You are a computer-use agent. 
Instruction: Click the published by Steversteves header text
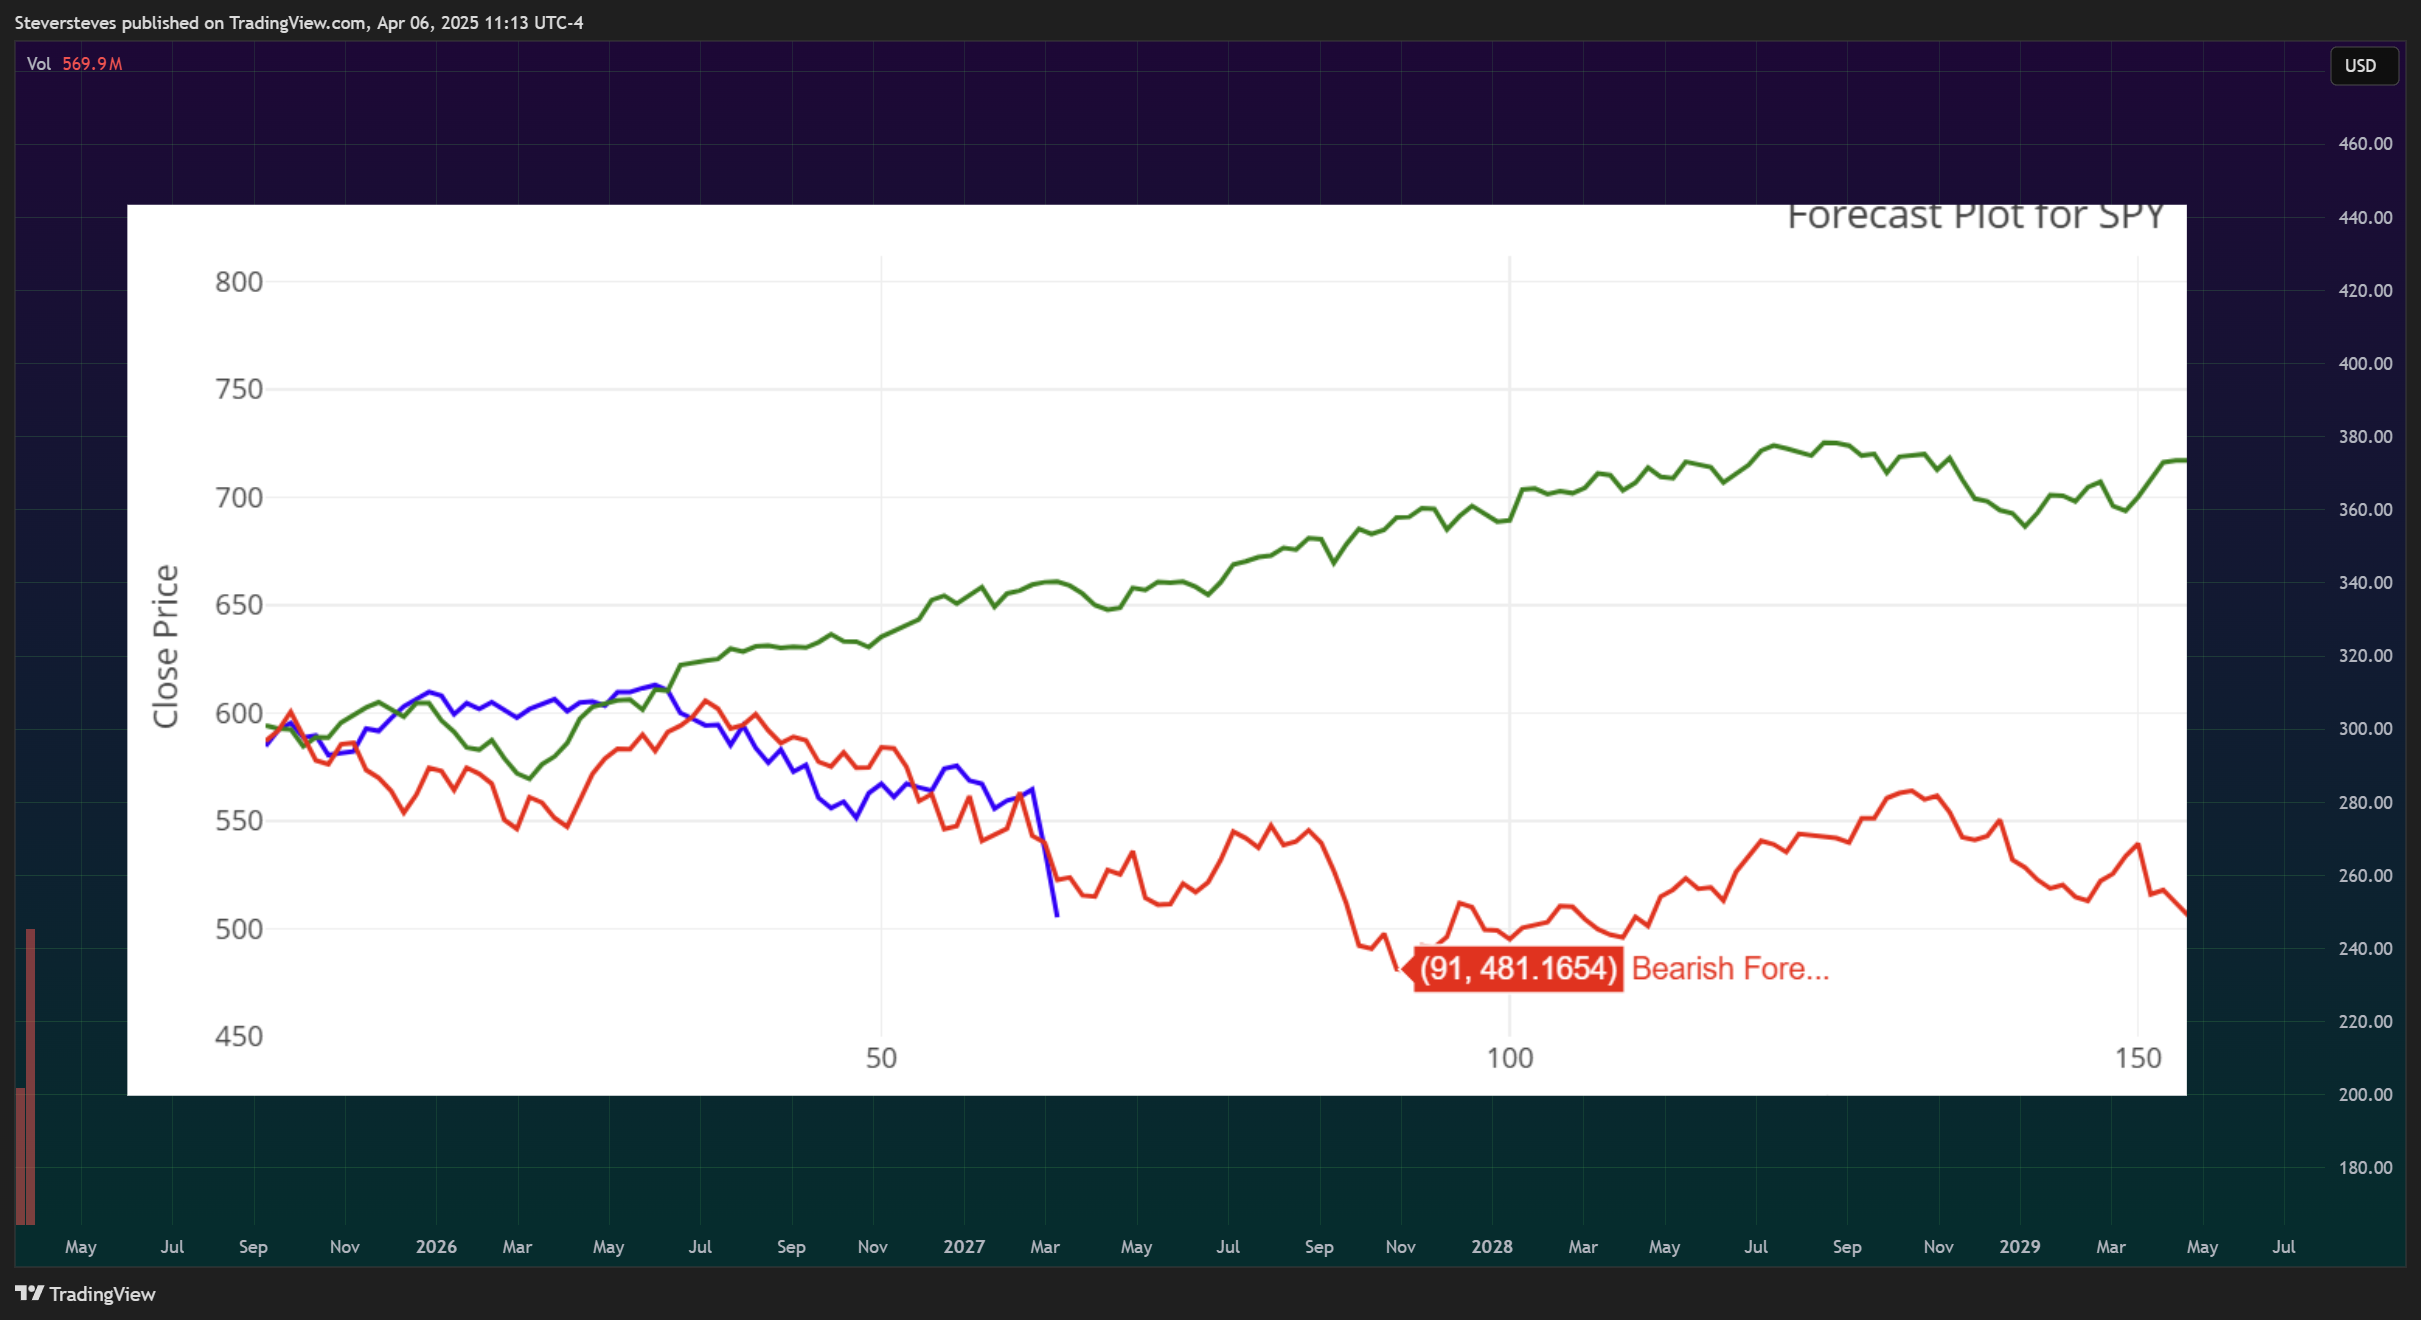coord(299,23)
